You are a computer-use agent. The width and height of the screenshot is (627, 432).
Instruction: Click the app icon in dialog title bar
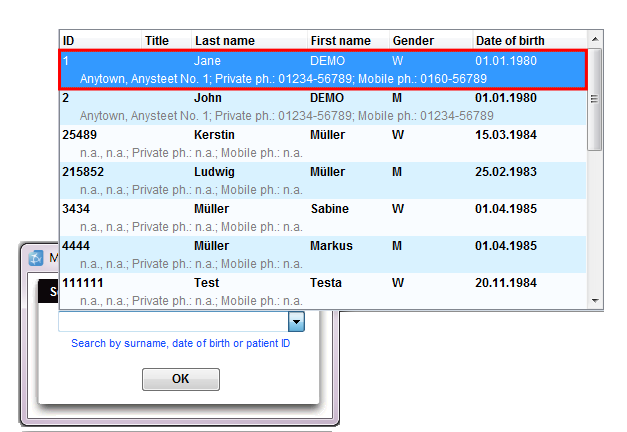36,258
